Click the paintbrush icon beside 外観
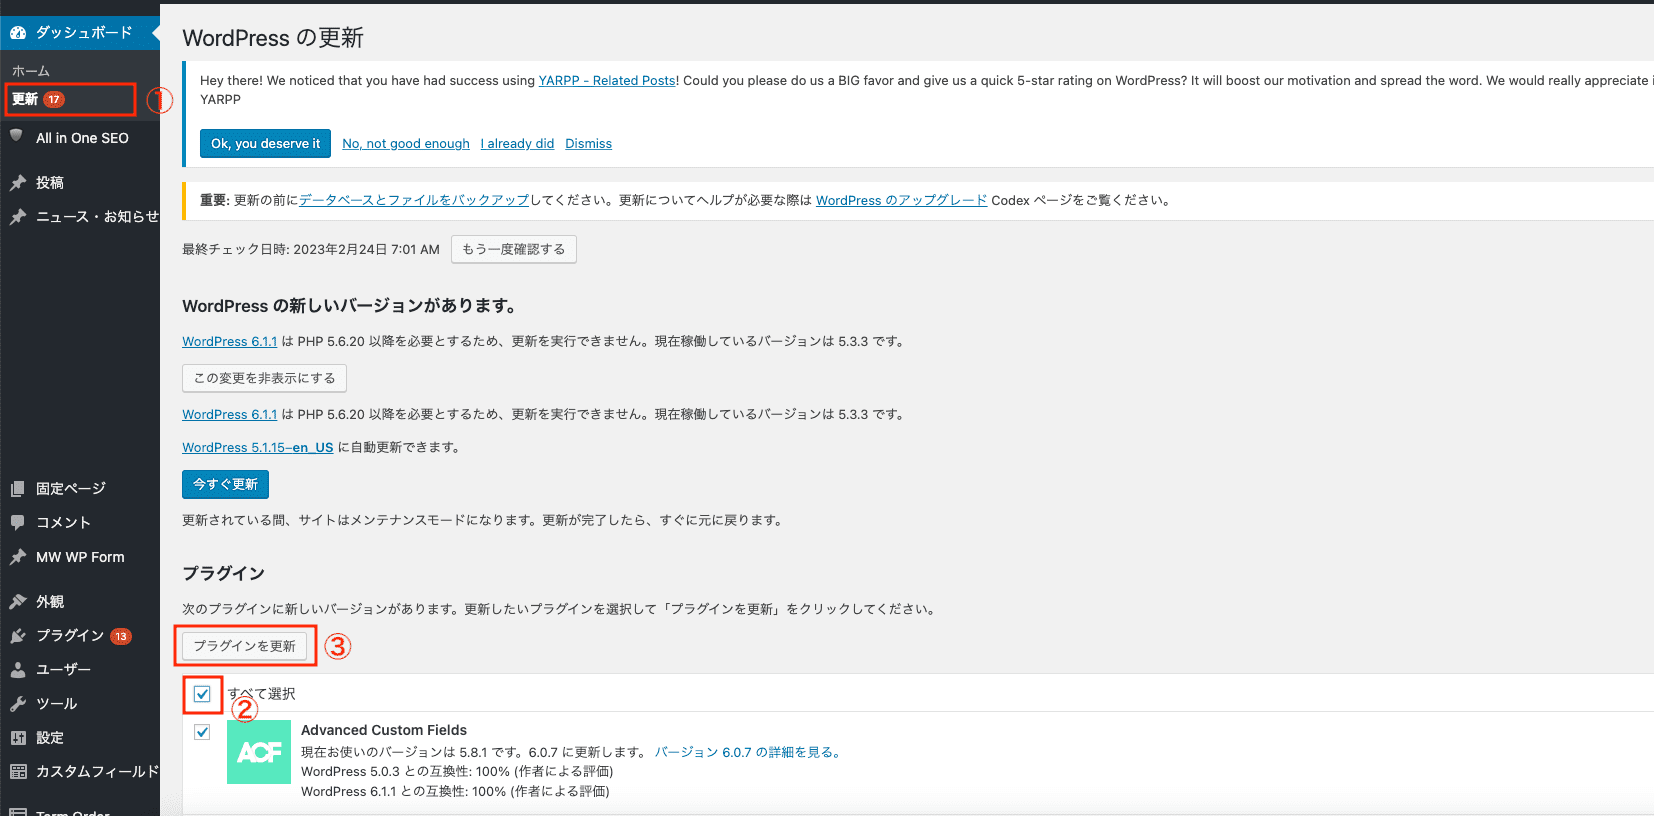The width and height of the screenshot is (1654, 816). [x=18, y=601]
